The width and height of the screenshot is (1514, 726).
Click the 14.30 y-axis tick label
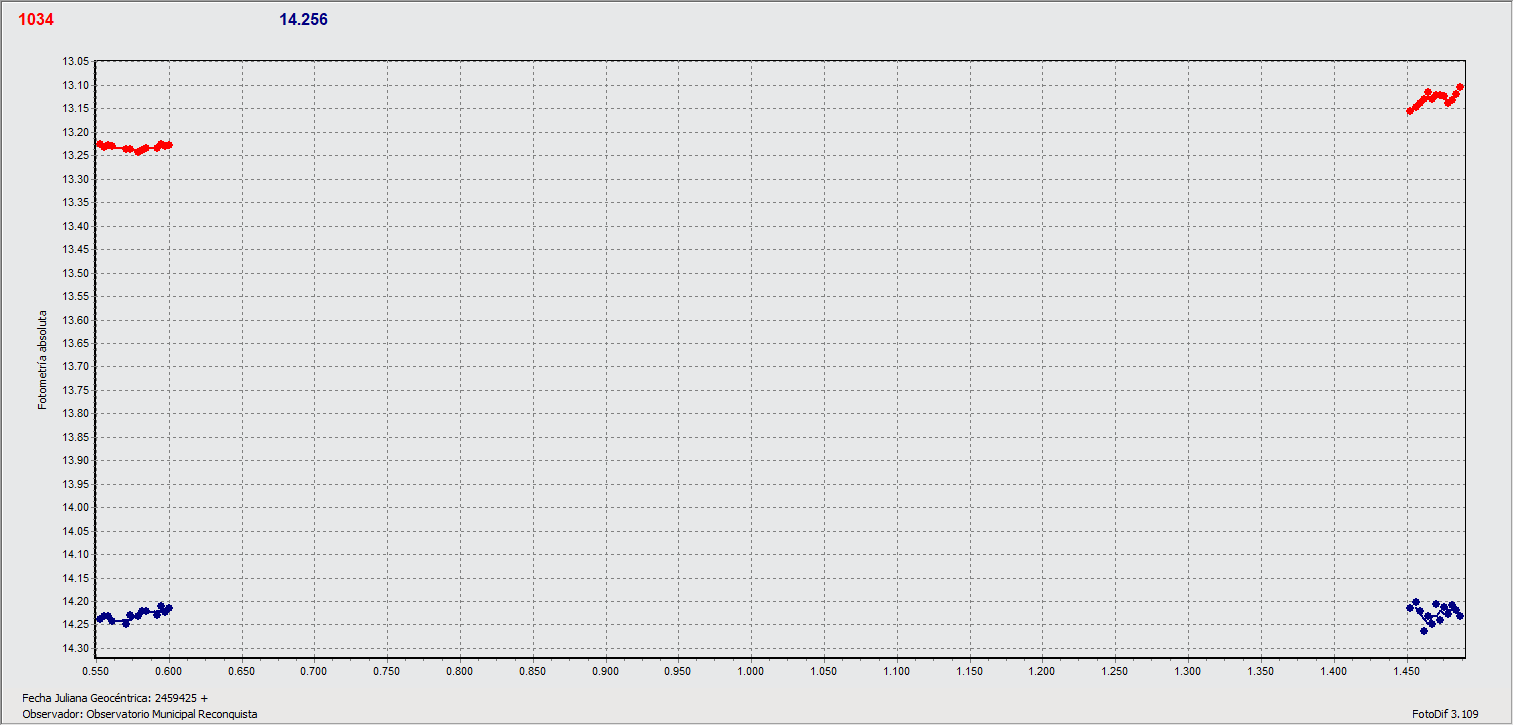(75, 648)
